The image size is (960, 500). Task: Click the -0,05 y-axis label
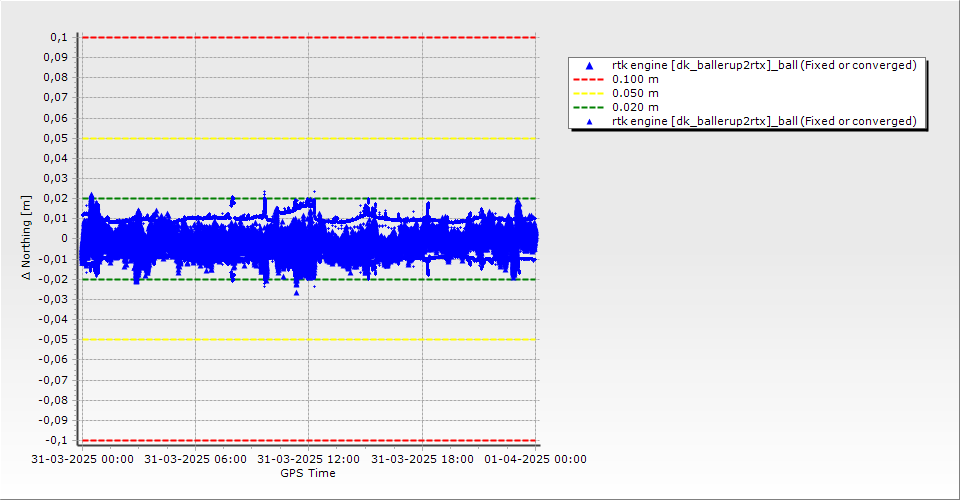[x=53, y=340]
